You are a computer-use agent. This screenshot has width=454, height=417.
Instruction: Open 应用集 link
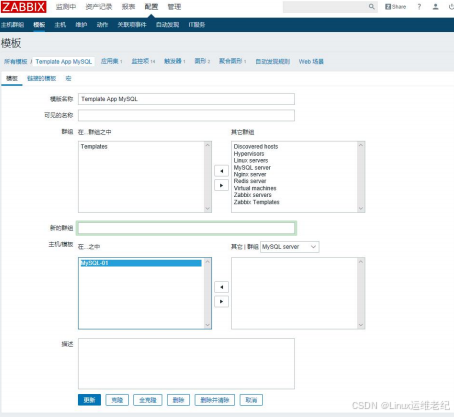(x=110, y=61)
